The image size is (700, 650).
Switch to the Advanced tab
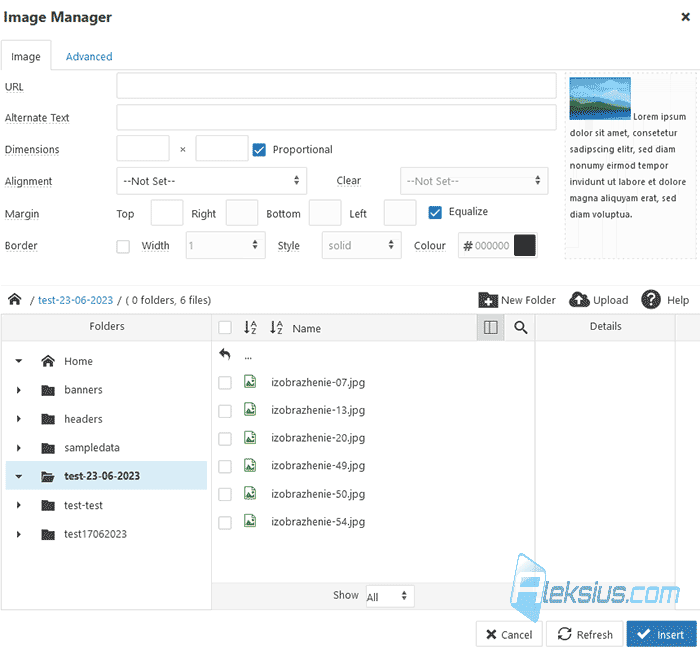pyautogui.click(x=89, y=57)
